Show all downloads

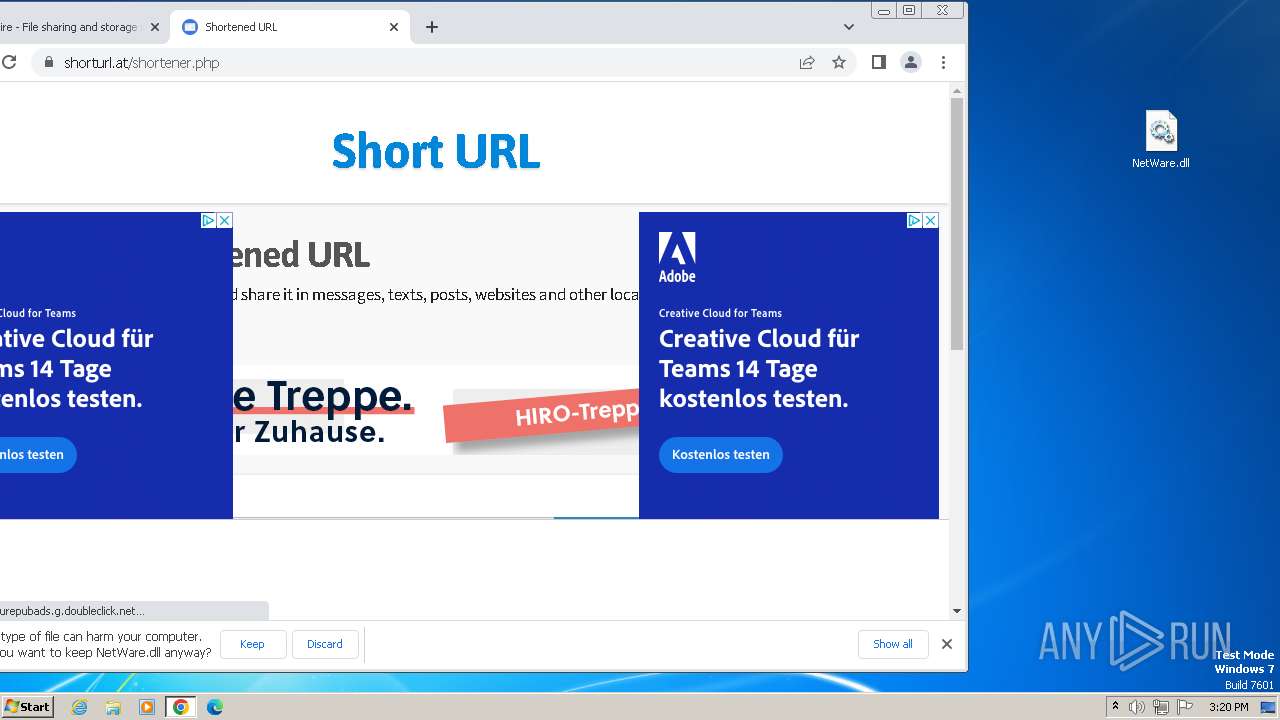[x=893, y=644]
